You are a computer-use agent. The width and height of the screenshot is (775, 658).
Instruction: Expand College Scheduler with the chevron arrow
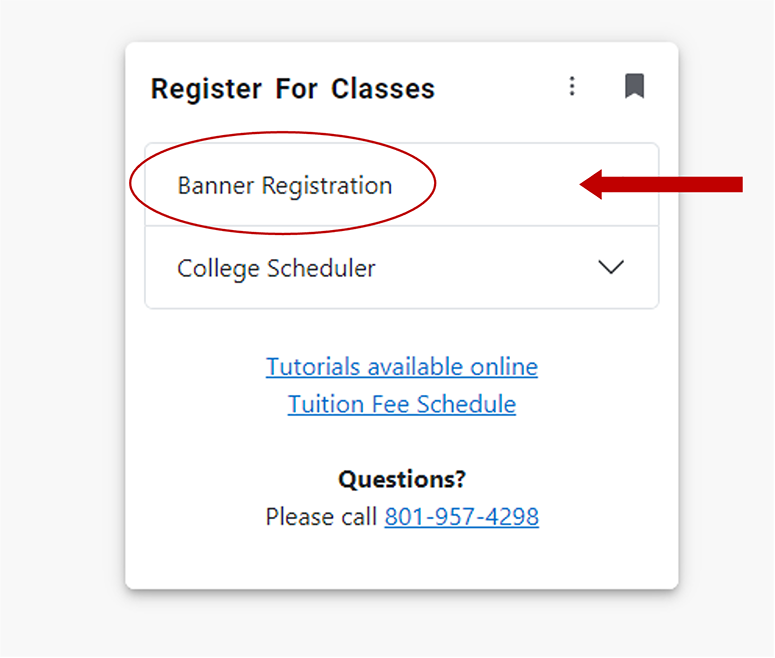tap(610, 268)
